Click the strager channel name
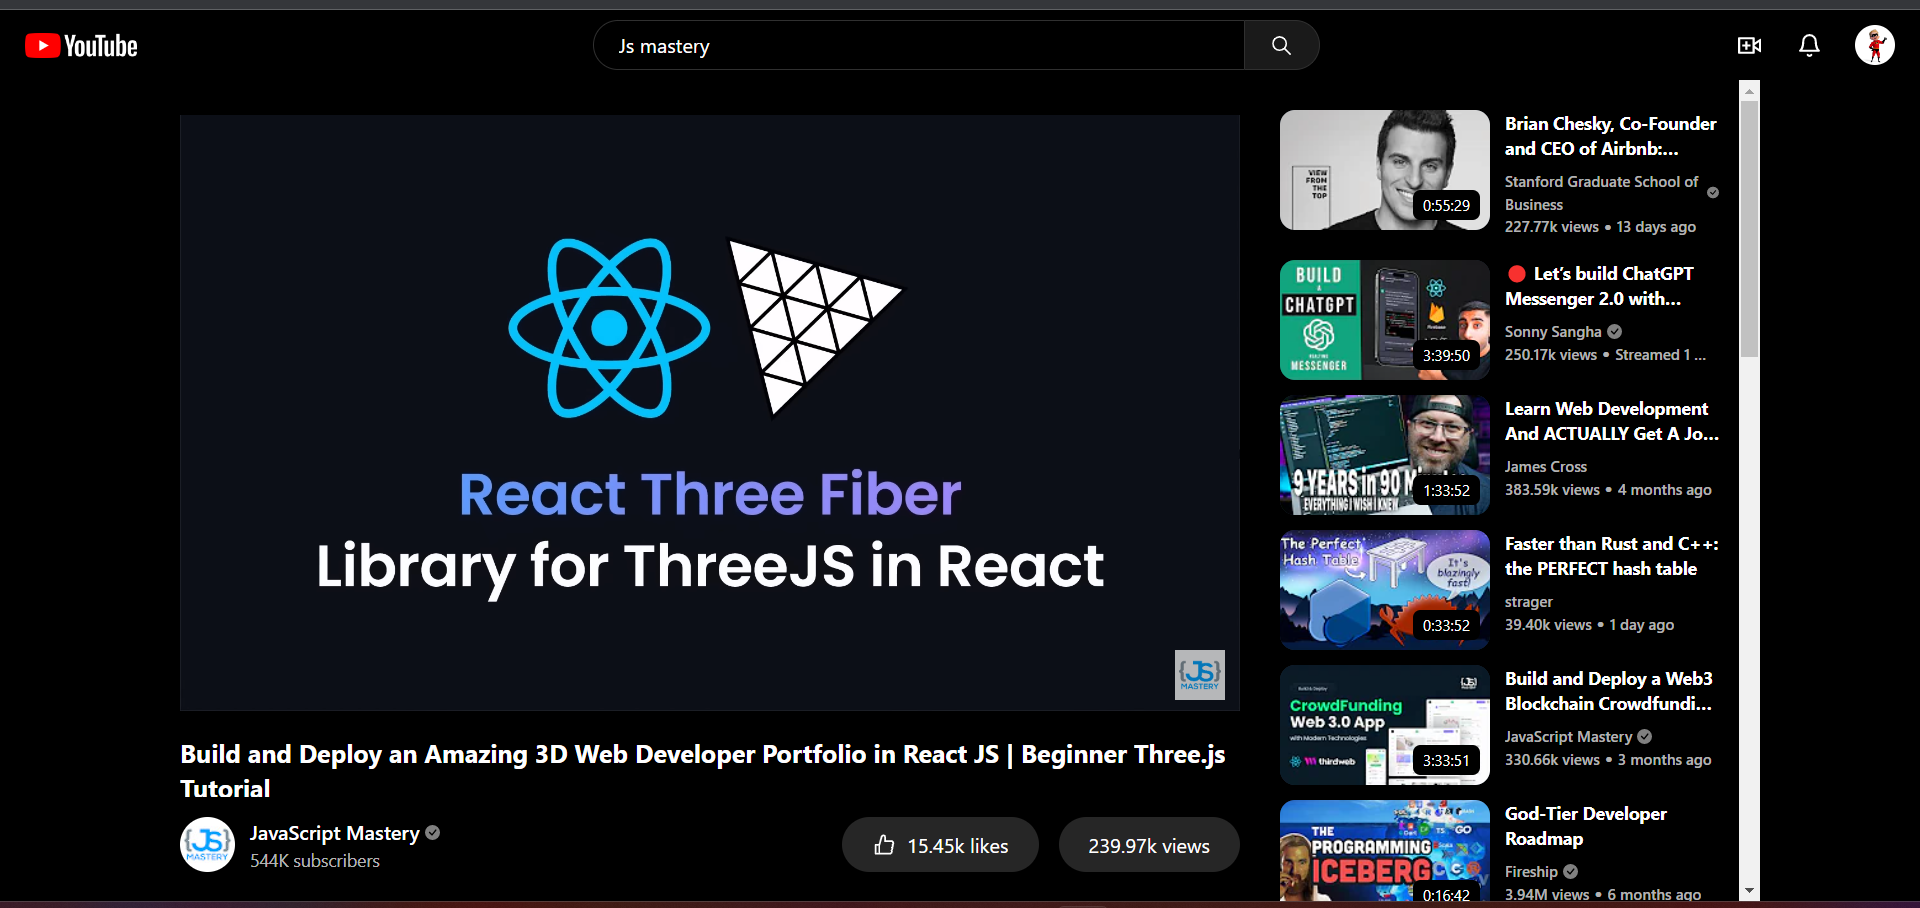 tap(1529, 602)
